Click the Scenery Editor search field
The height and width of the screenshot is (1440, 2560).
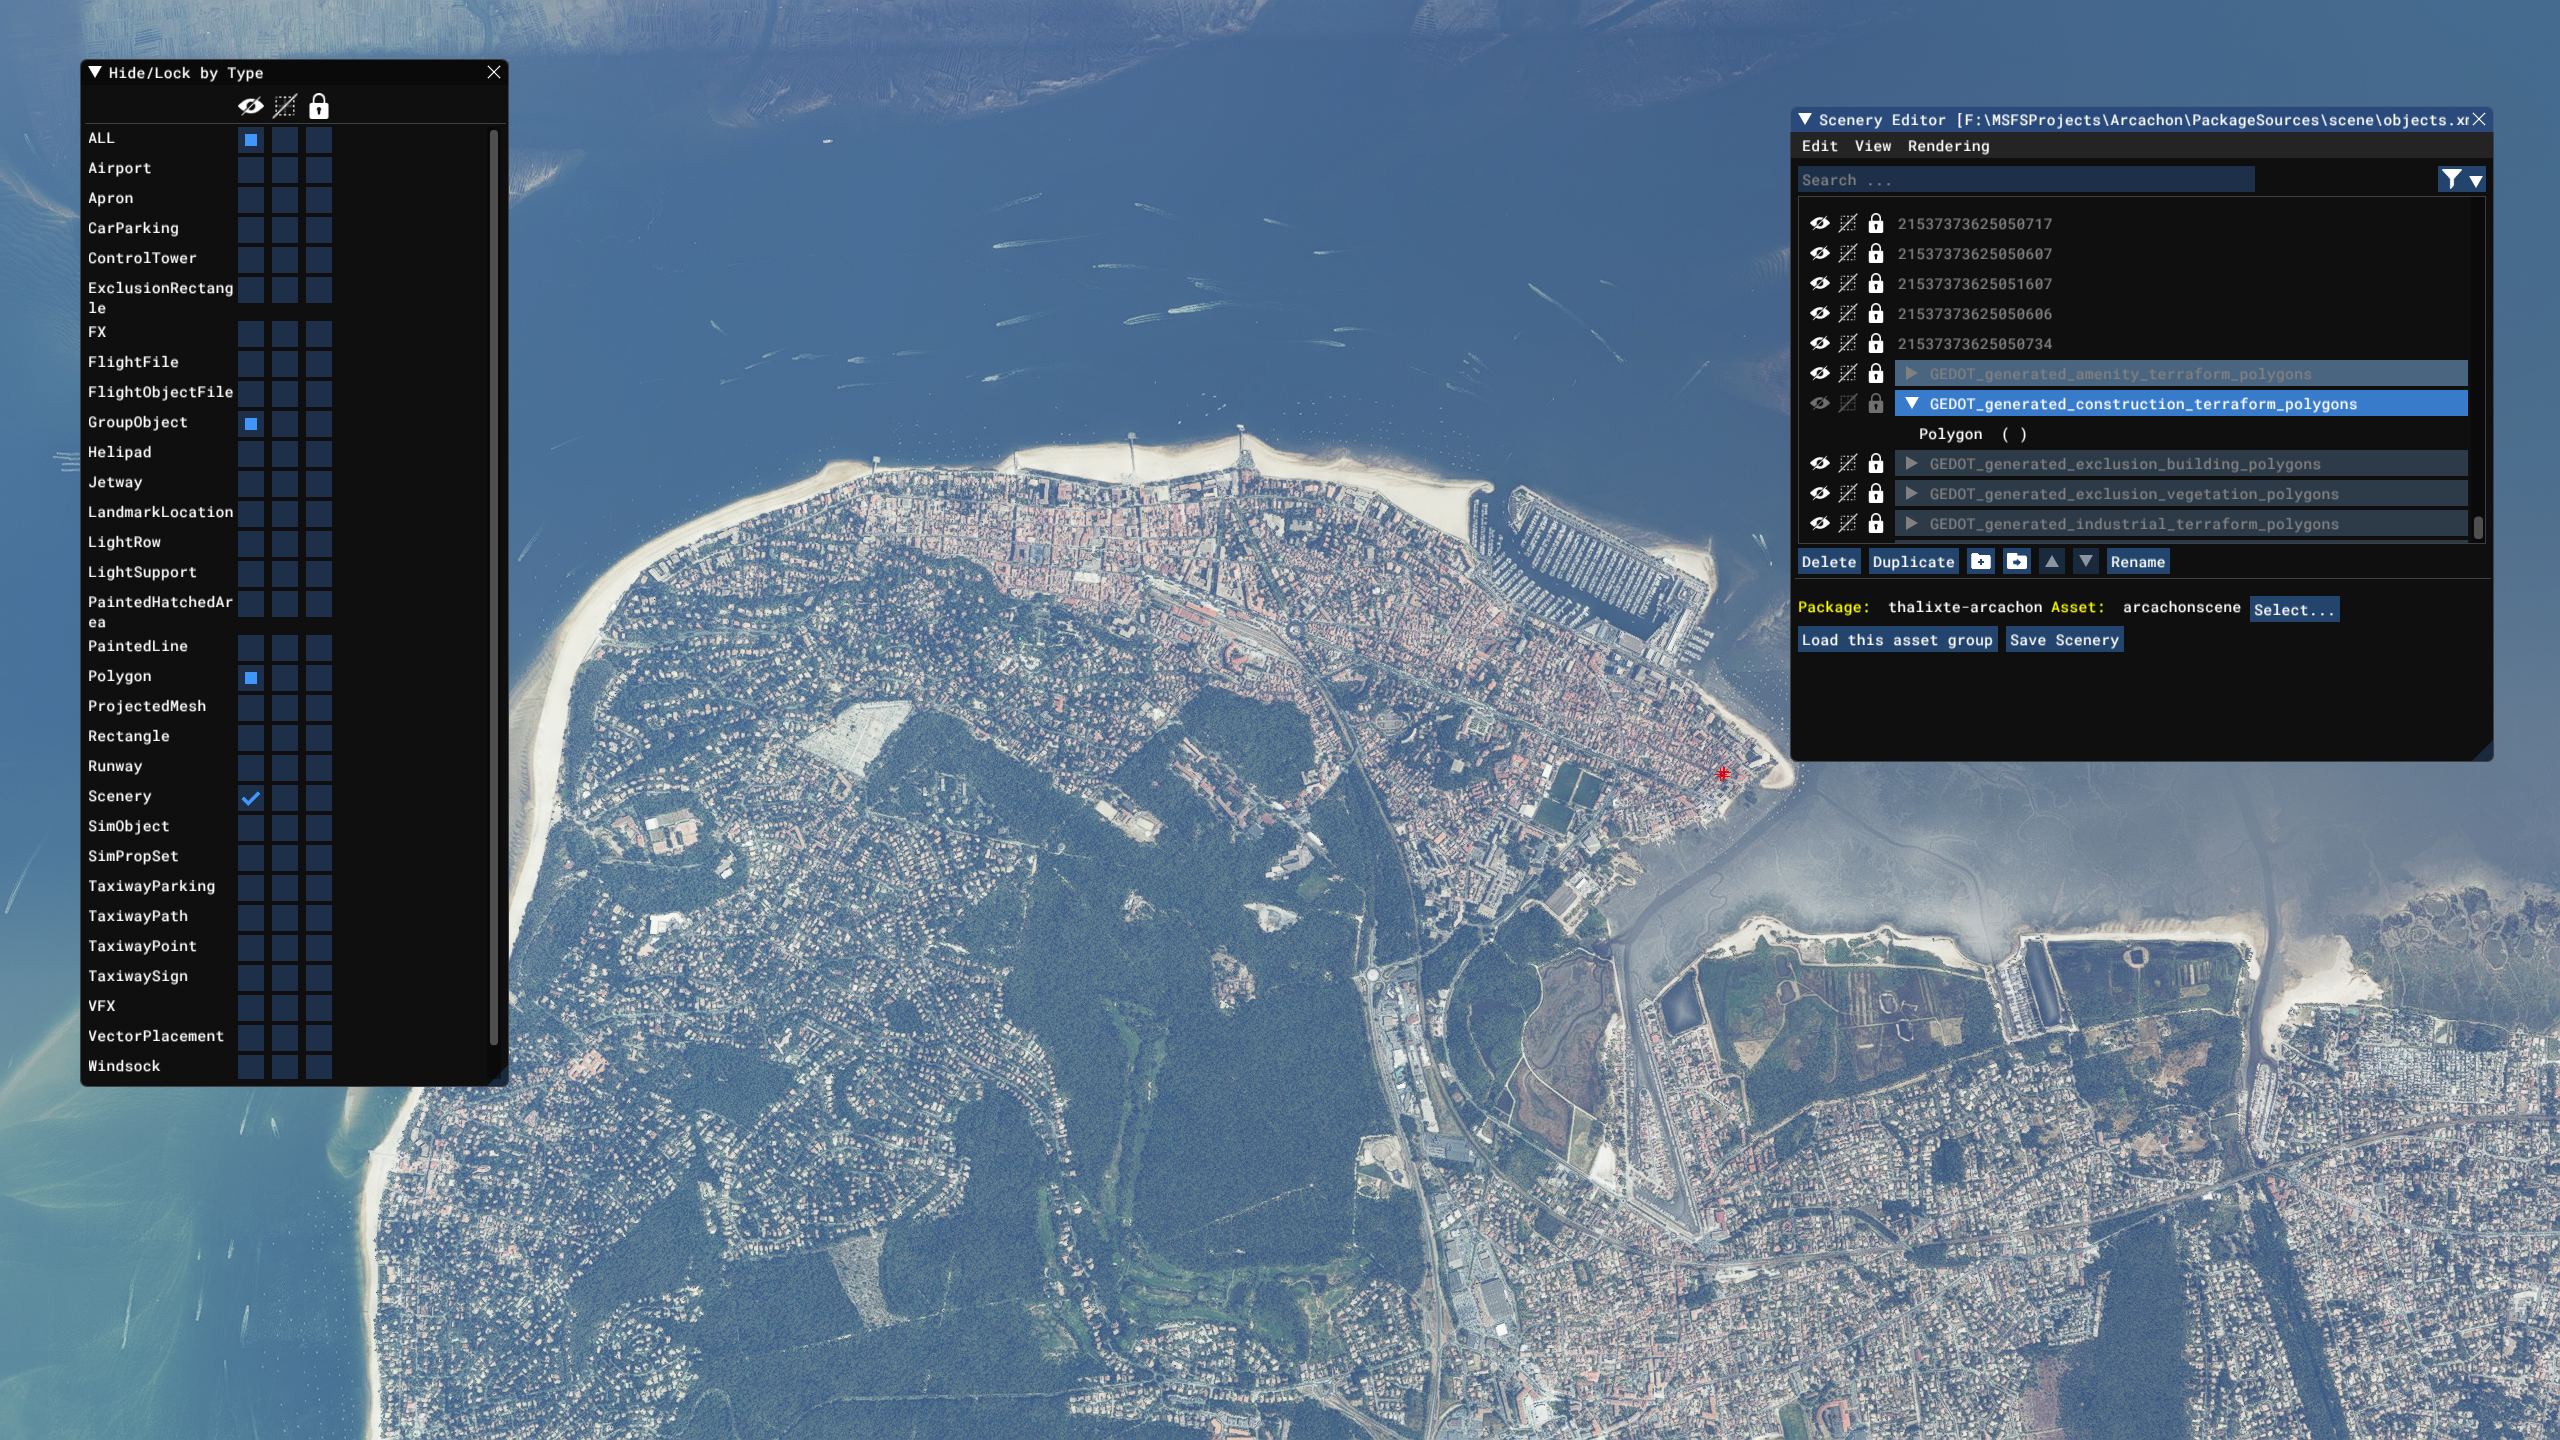click(x=2026, y=180)
